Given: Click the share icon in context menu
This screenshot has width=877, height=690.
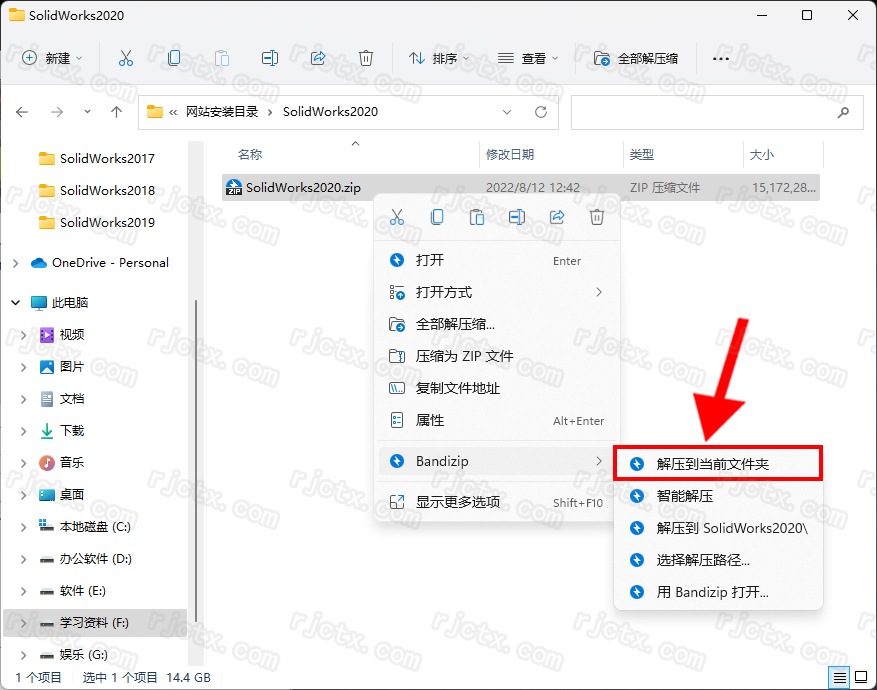Looking at the screenshot, I should [x=557, y=217].
